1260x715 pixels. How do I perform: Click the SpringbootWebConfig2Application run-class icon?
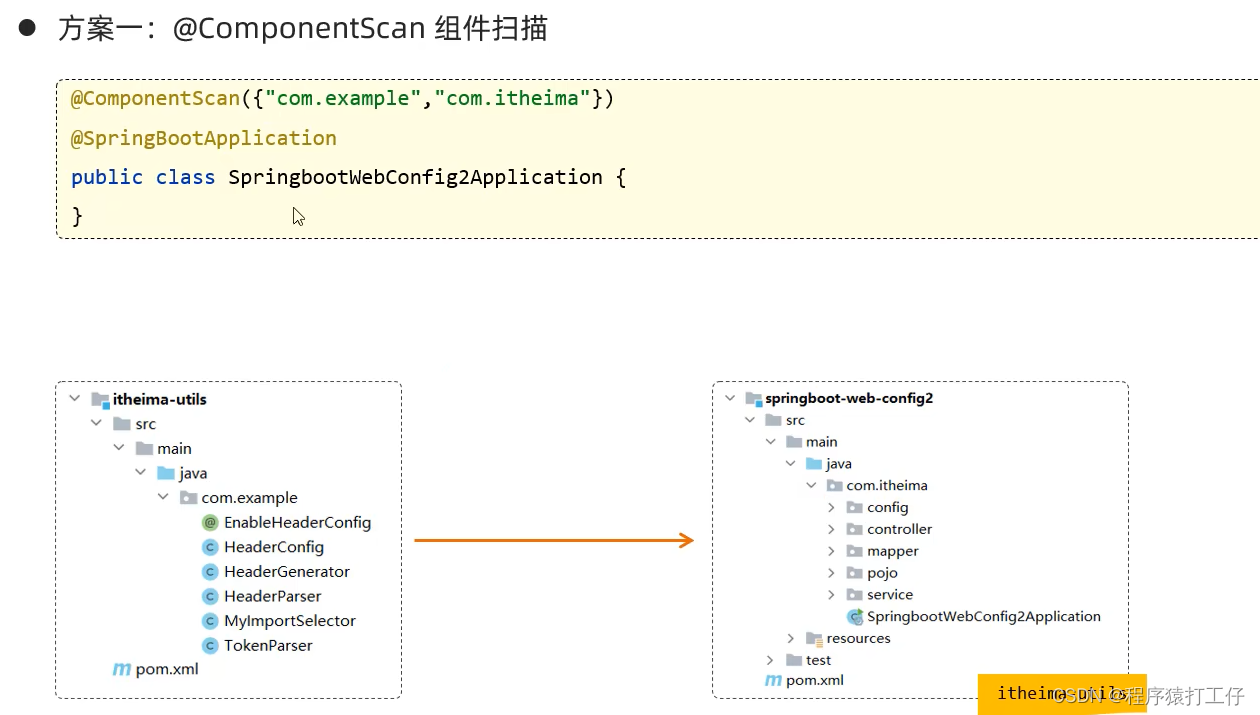coord(855,617)
